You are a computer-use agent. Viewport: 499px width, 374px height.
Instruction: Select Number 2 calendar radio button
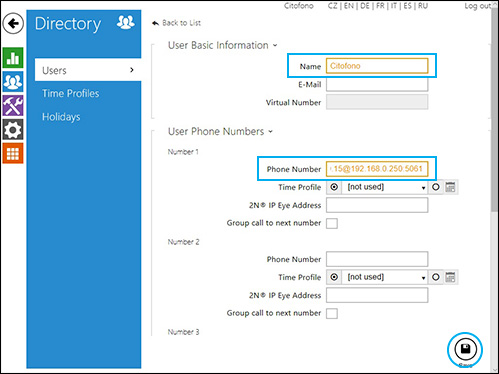click(x=436, y=277)
